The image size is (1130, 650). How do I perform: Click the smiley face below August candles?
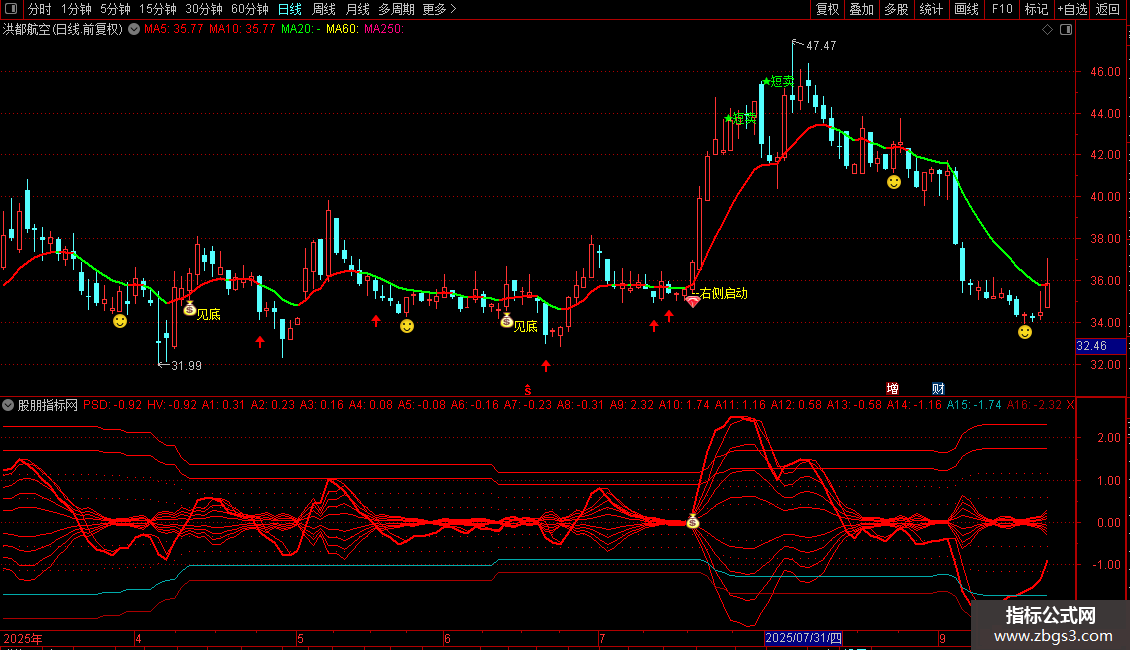[894, 182]
